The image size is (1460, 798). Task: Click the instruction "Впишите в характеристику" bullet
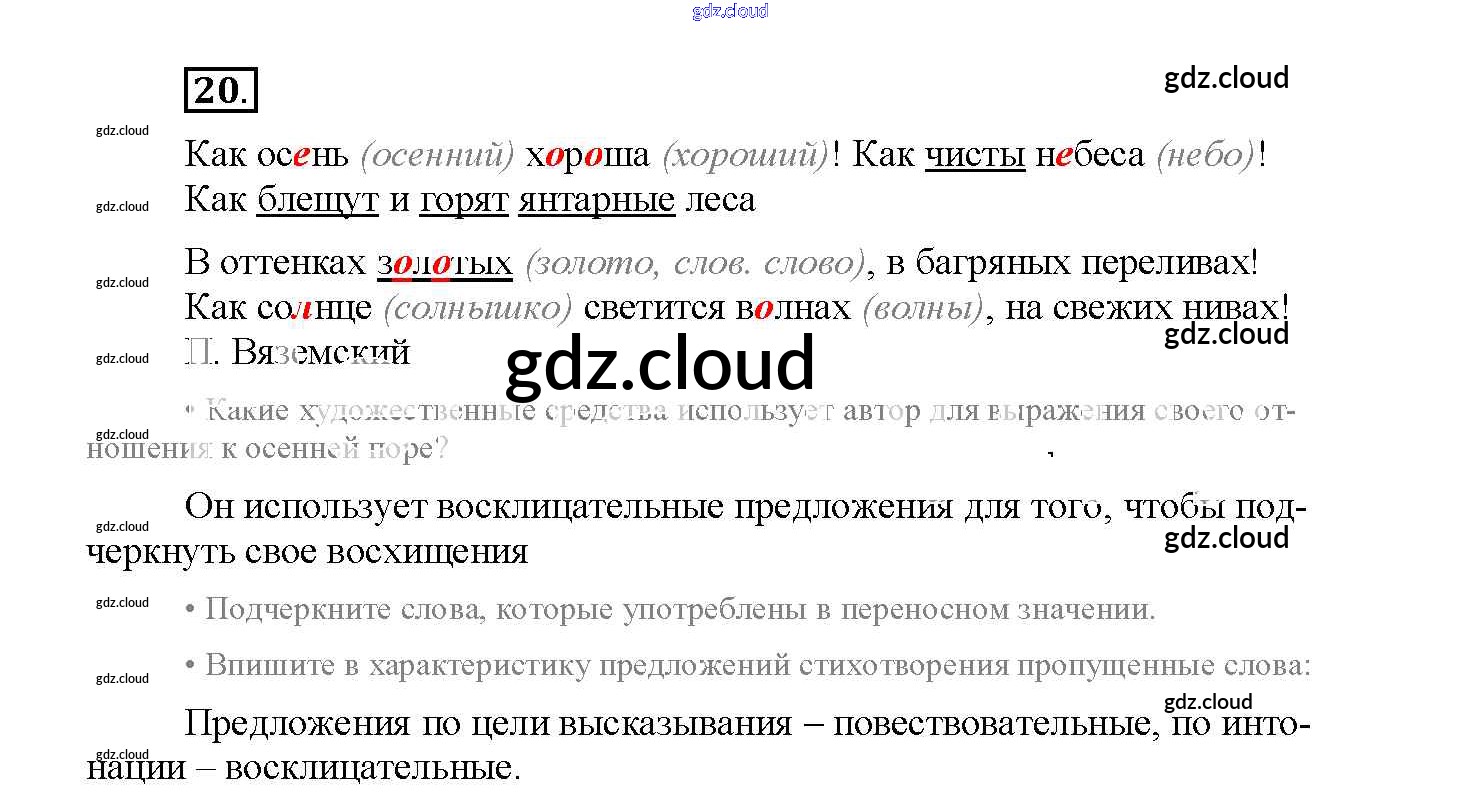(x=757, y=665)
